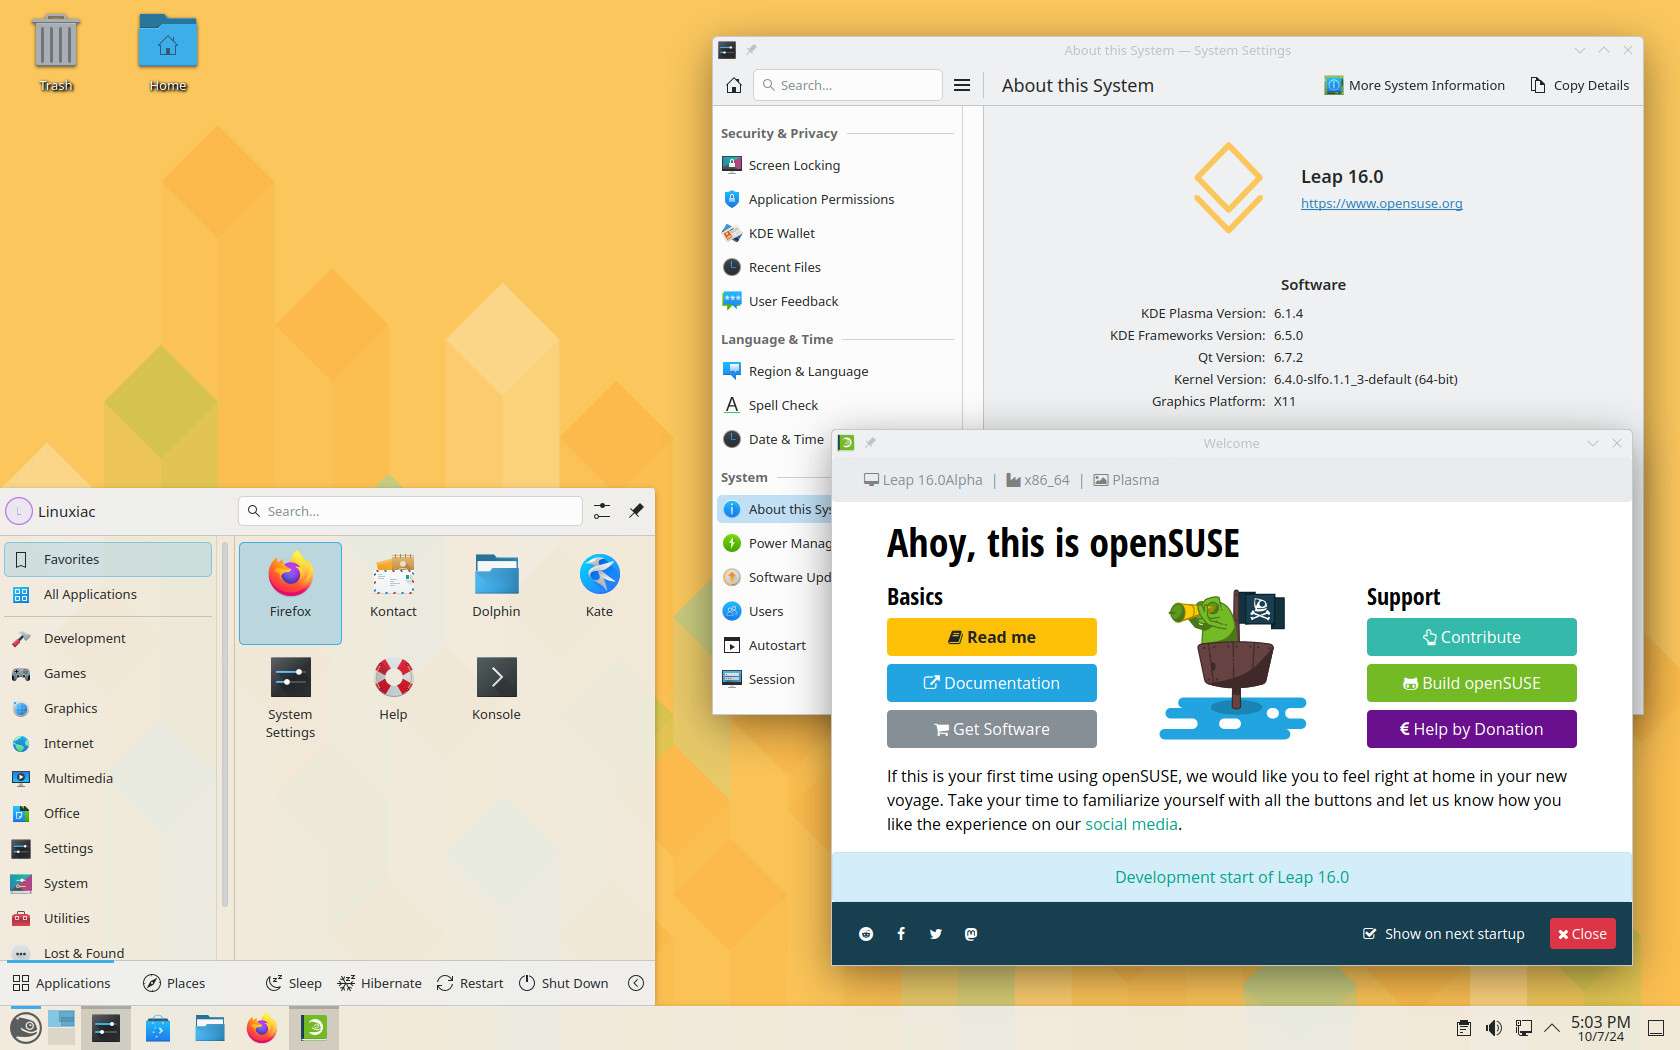This screenshot has height=1050, width=1680.
Task: Open the Documentation button
Action: pyautogui.click(x=992, y=683)
